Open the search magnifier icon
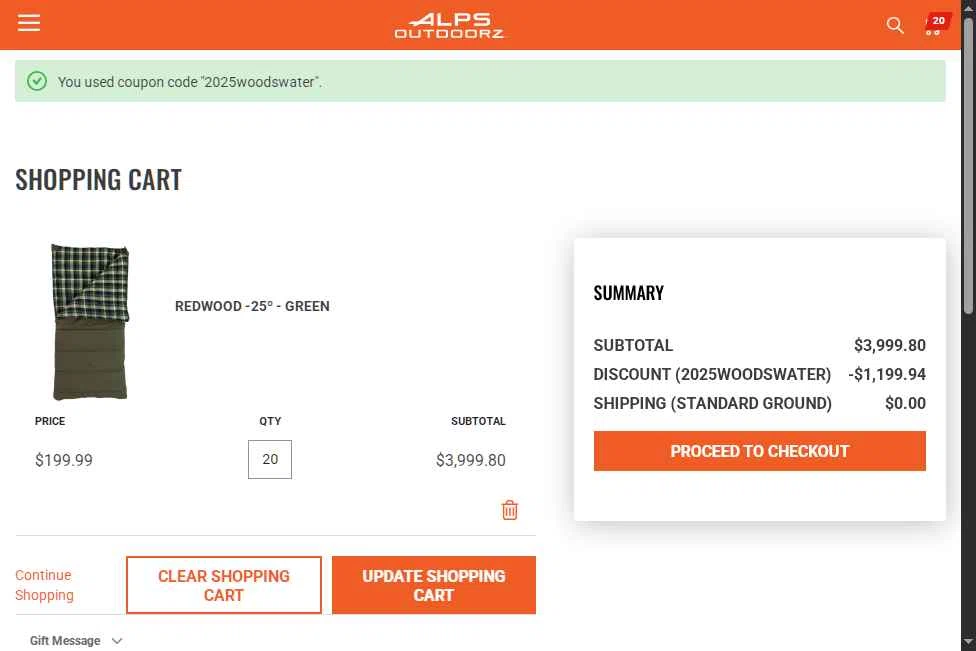 click(x=894, y=25)
